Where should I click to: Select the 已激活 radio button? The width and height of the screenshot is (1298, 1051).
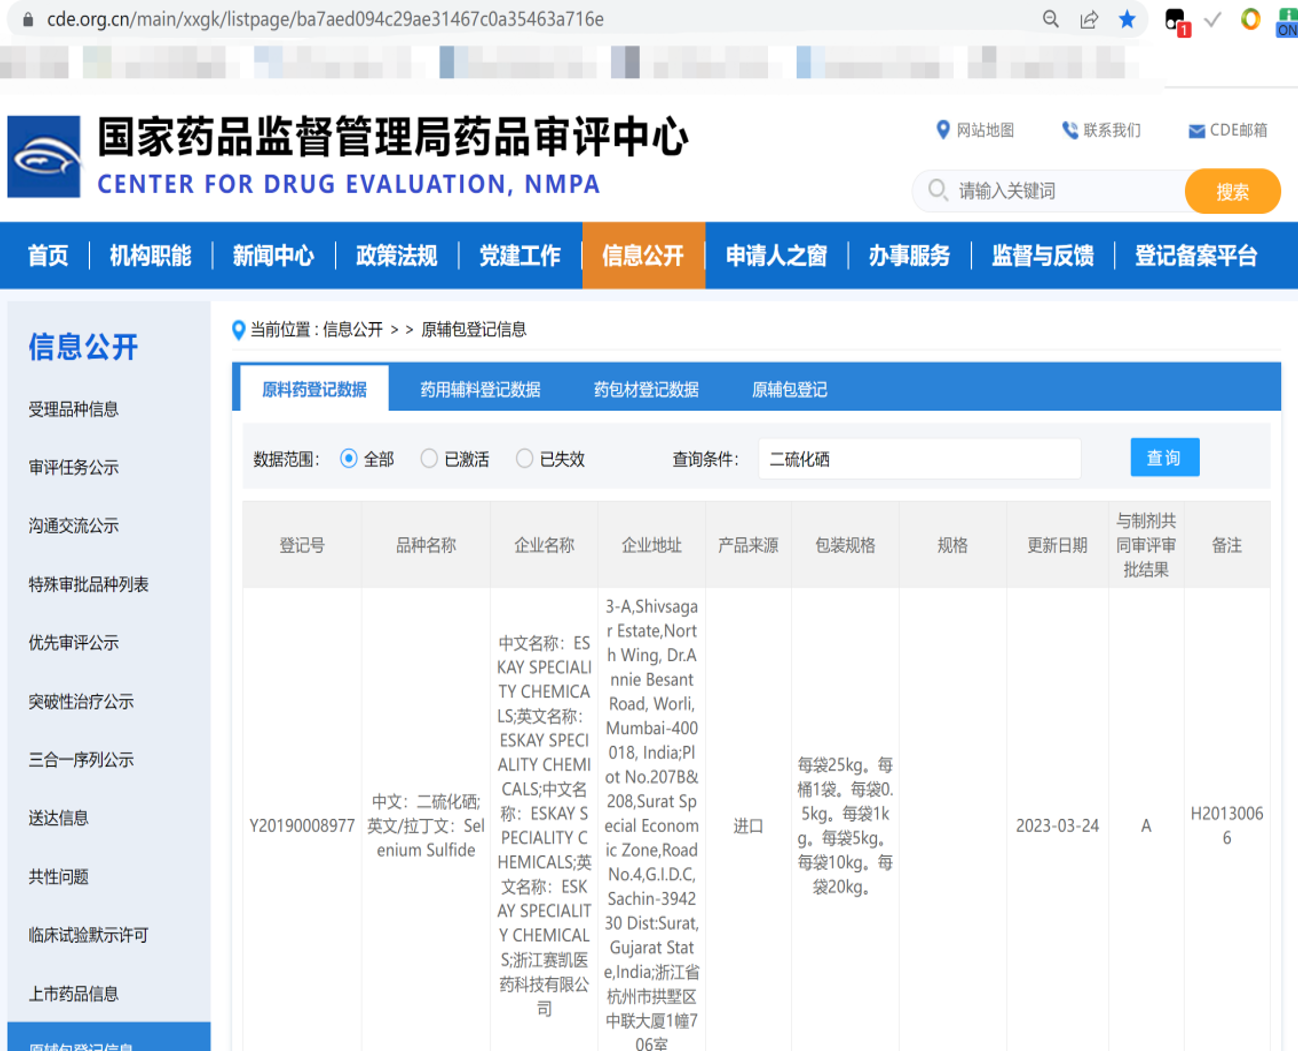click(x=429, y=459)
